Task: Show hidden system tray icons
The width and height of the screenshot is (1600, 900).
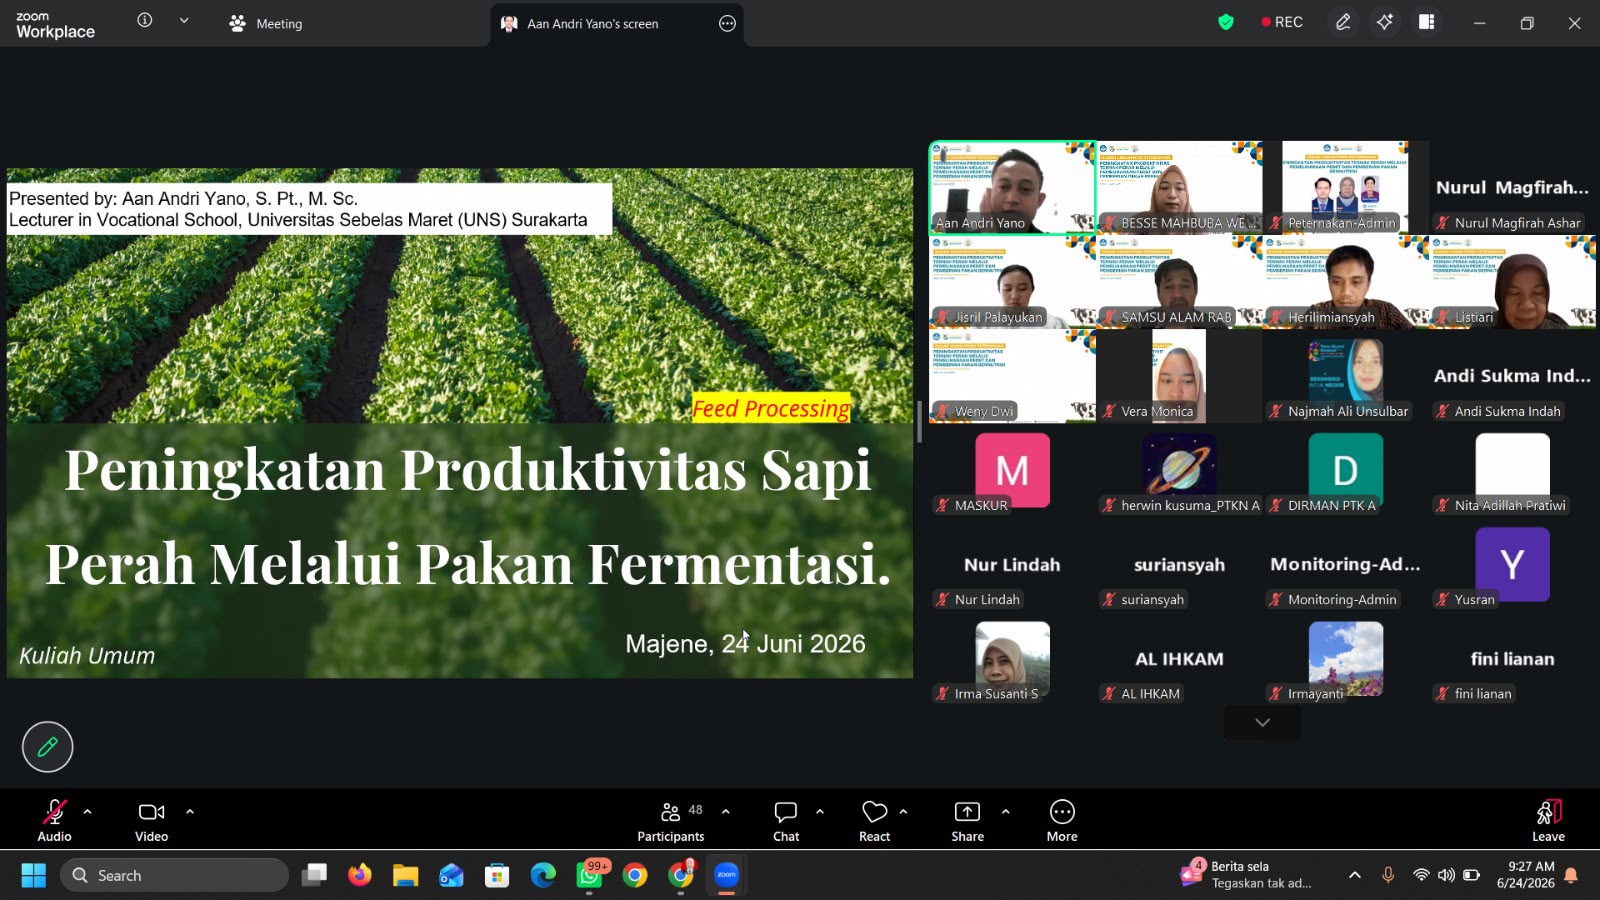Action: tap(1355, 875)
